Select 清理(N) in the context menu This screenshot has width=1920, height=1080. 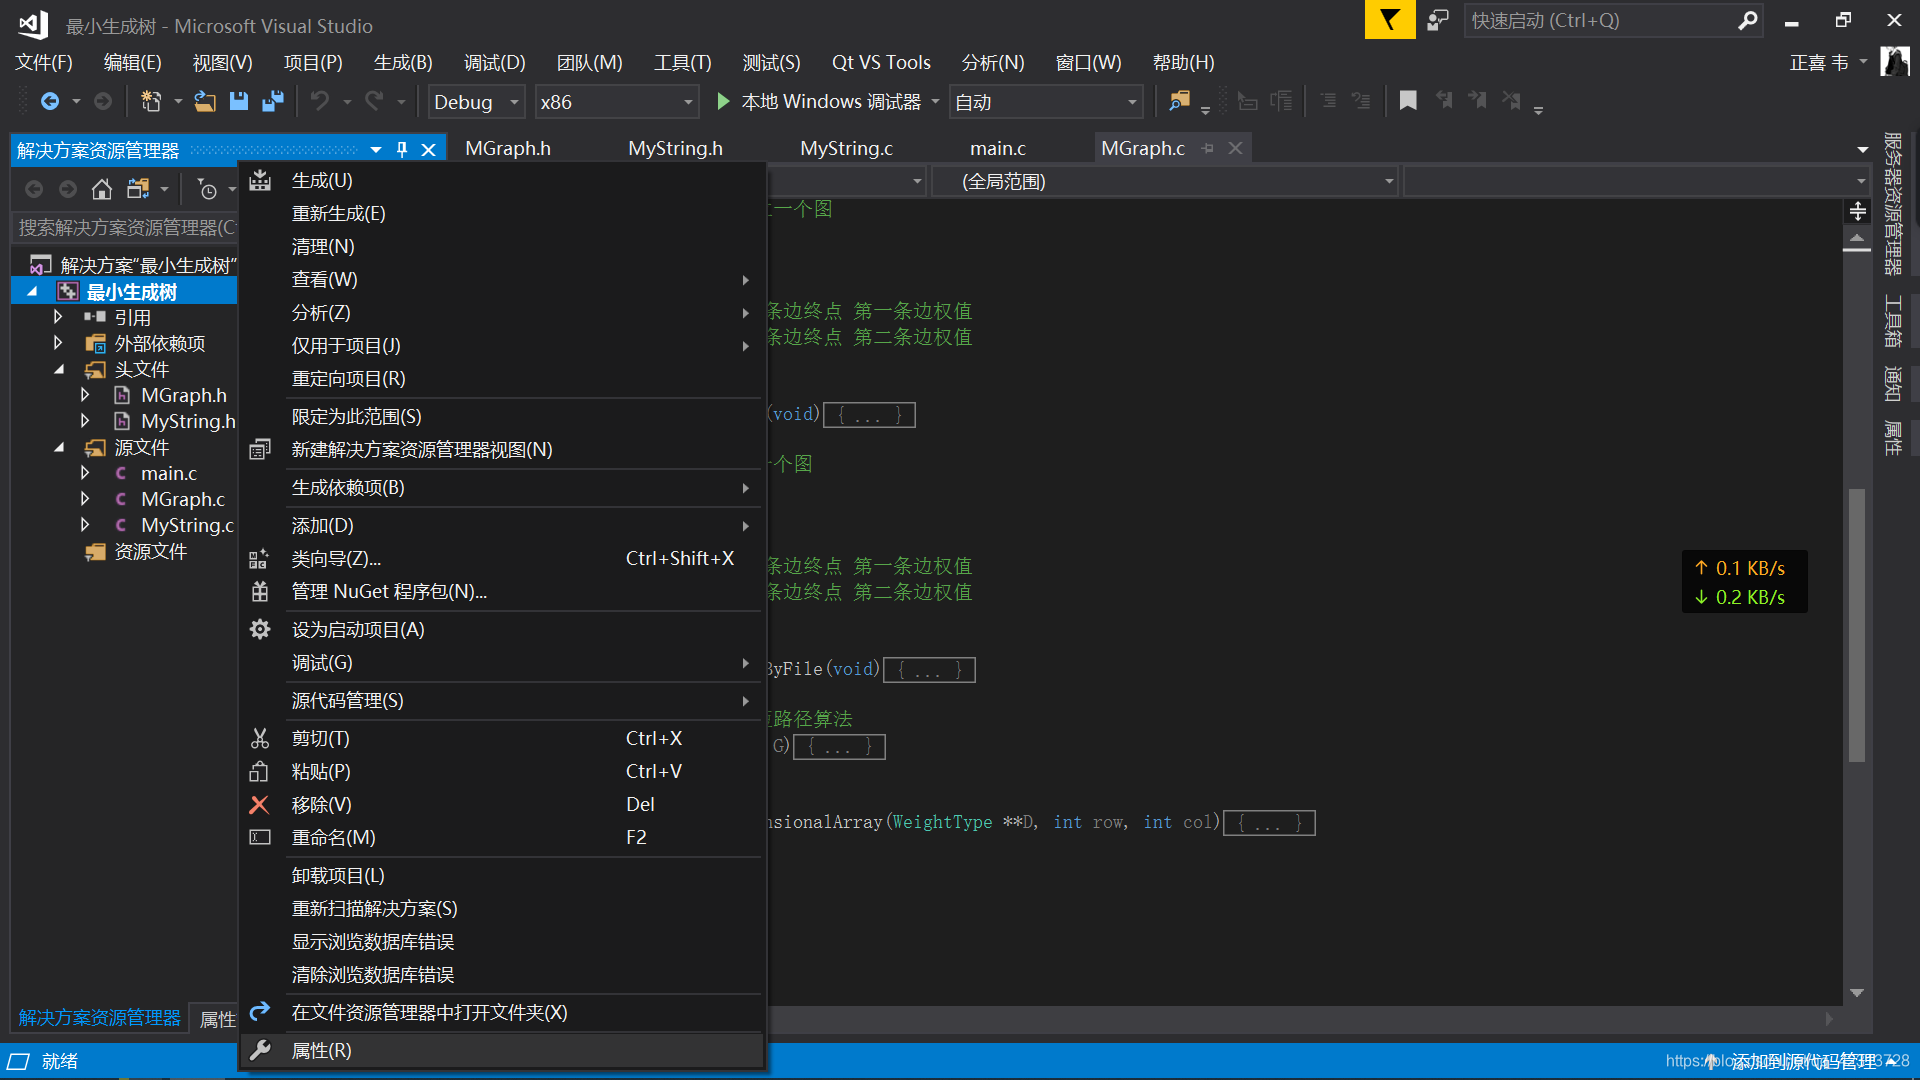pyautogui.click(x=502, y=247)
